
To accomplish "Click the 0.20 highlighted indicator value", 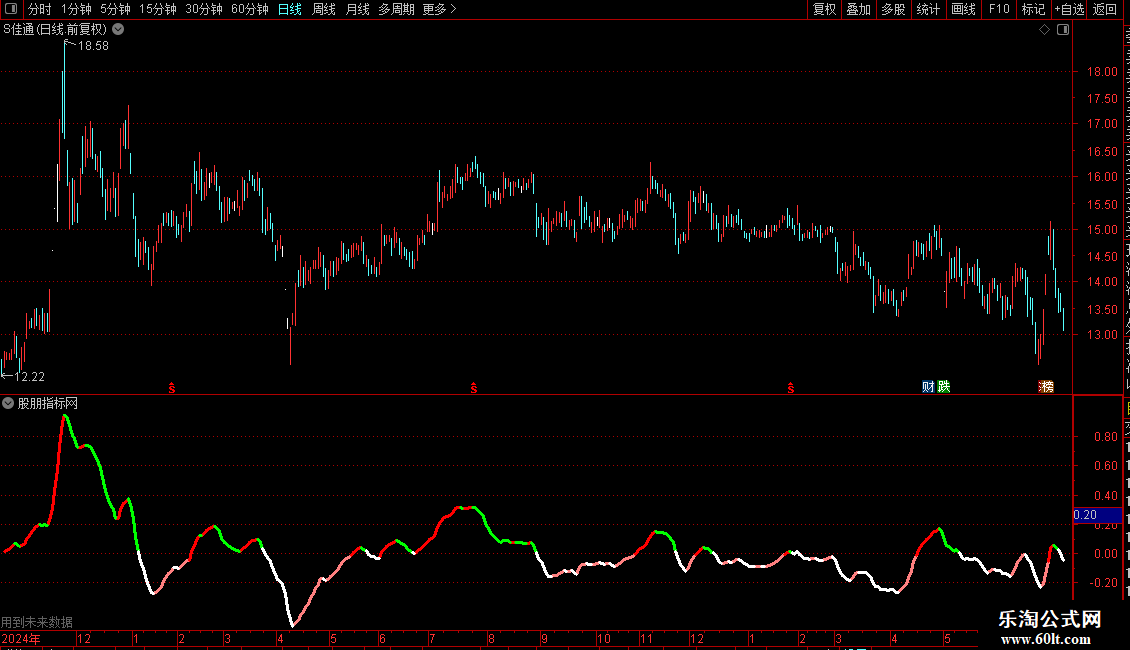I will click(x=1098, y=515).
